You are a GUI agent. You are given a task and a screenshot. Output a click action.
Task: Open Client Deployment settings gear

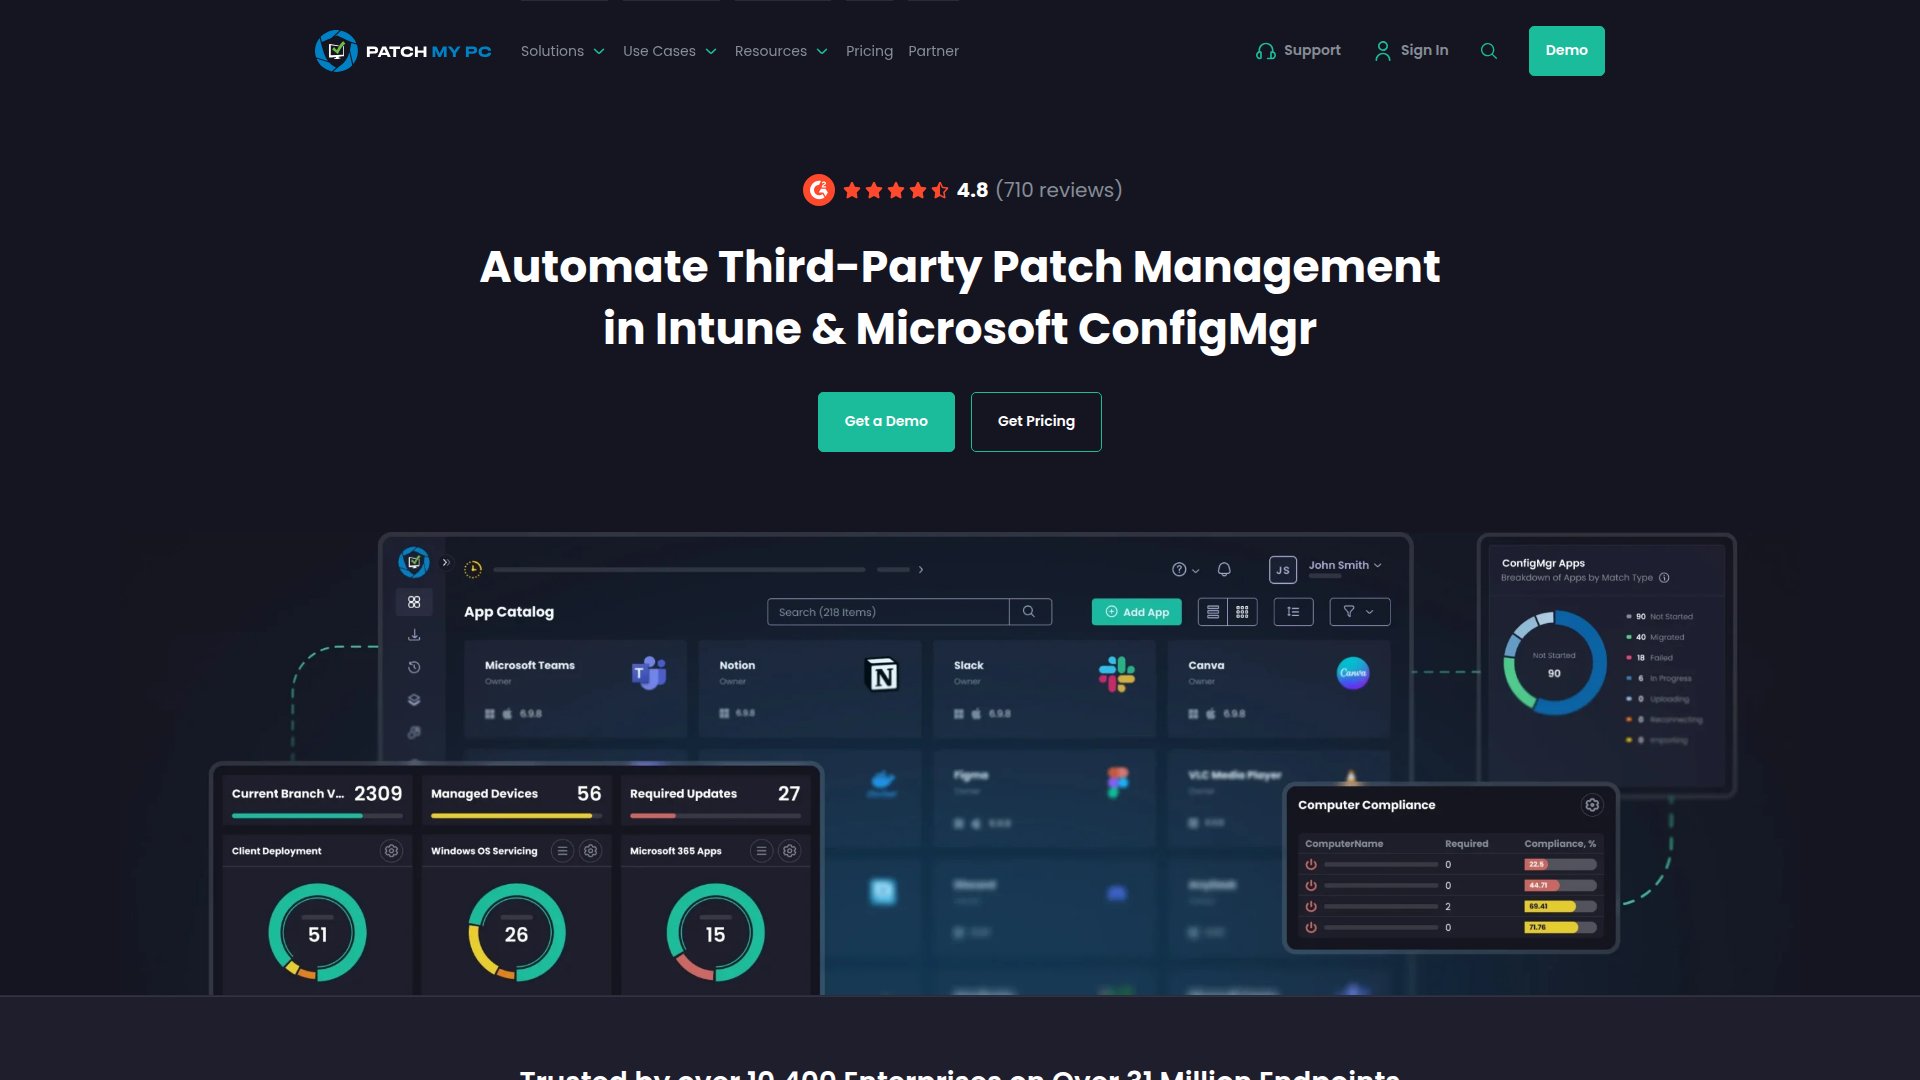[391, 851]
